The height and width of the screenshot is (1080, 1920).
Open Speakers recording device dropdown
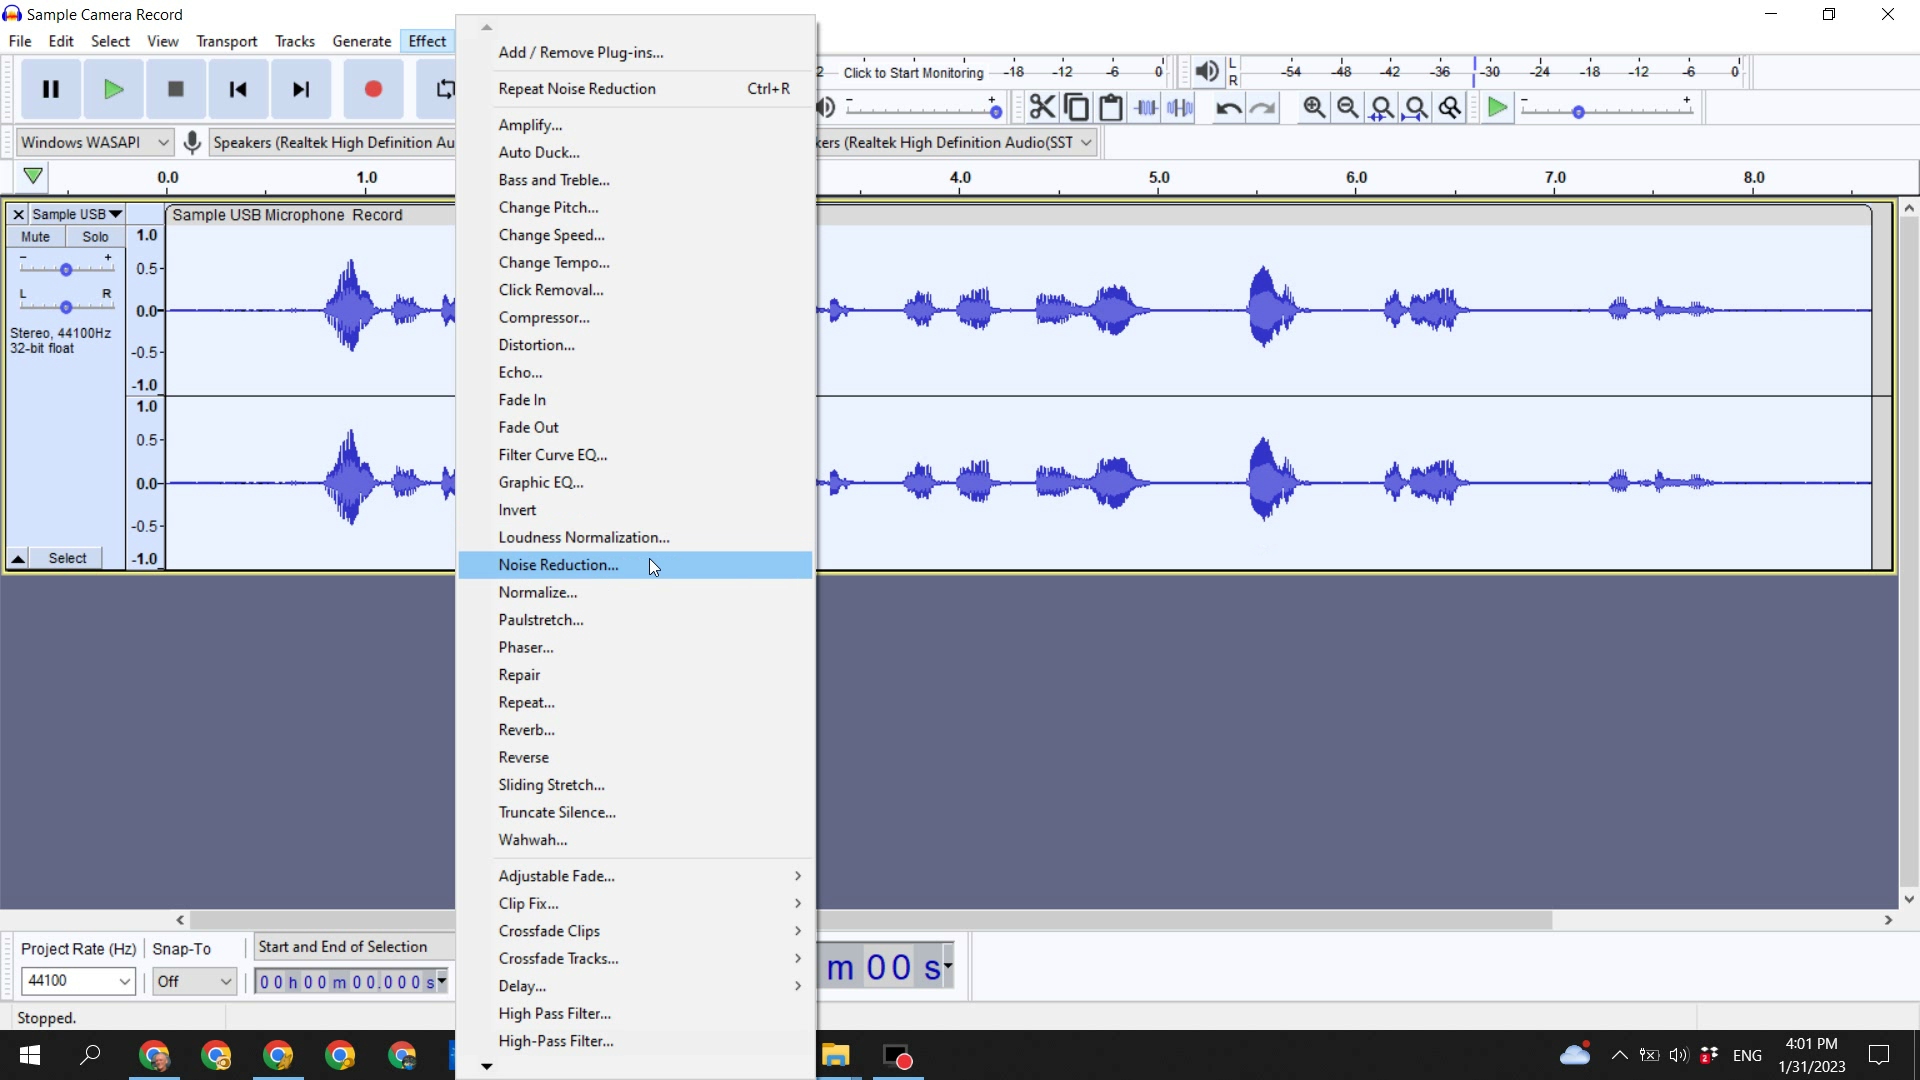(x=332, y=142)
